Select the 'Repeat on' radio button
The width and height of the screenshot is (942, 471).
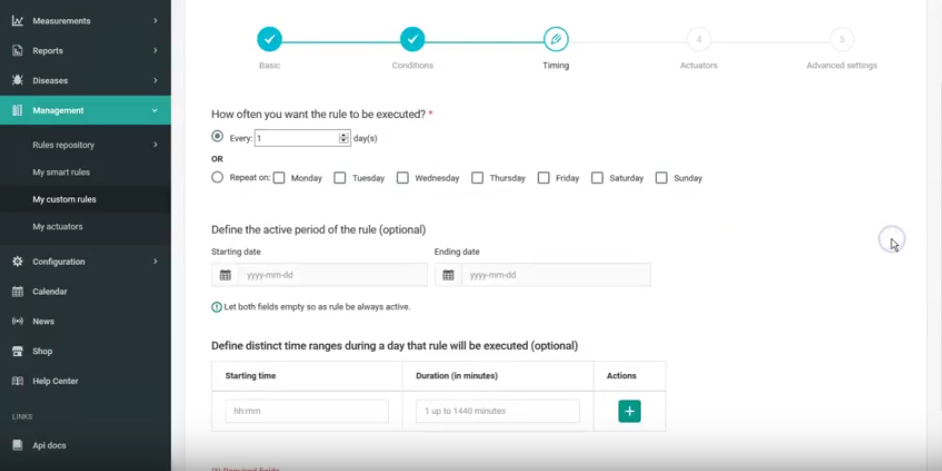click(217, 177)
